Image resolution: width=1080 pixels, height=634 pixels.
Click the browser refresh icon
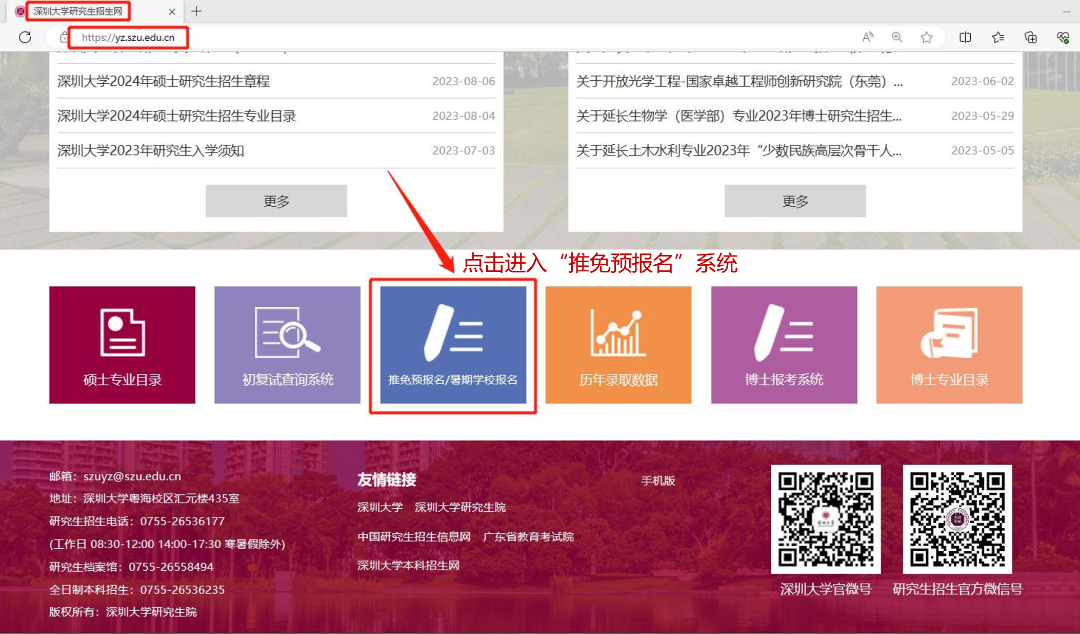click(x=25, y=37)
